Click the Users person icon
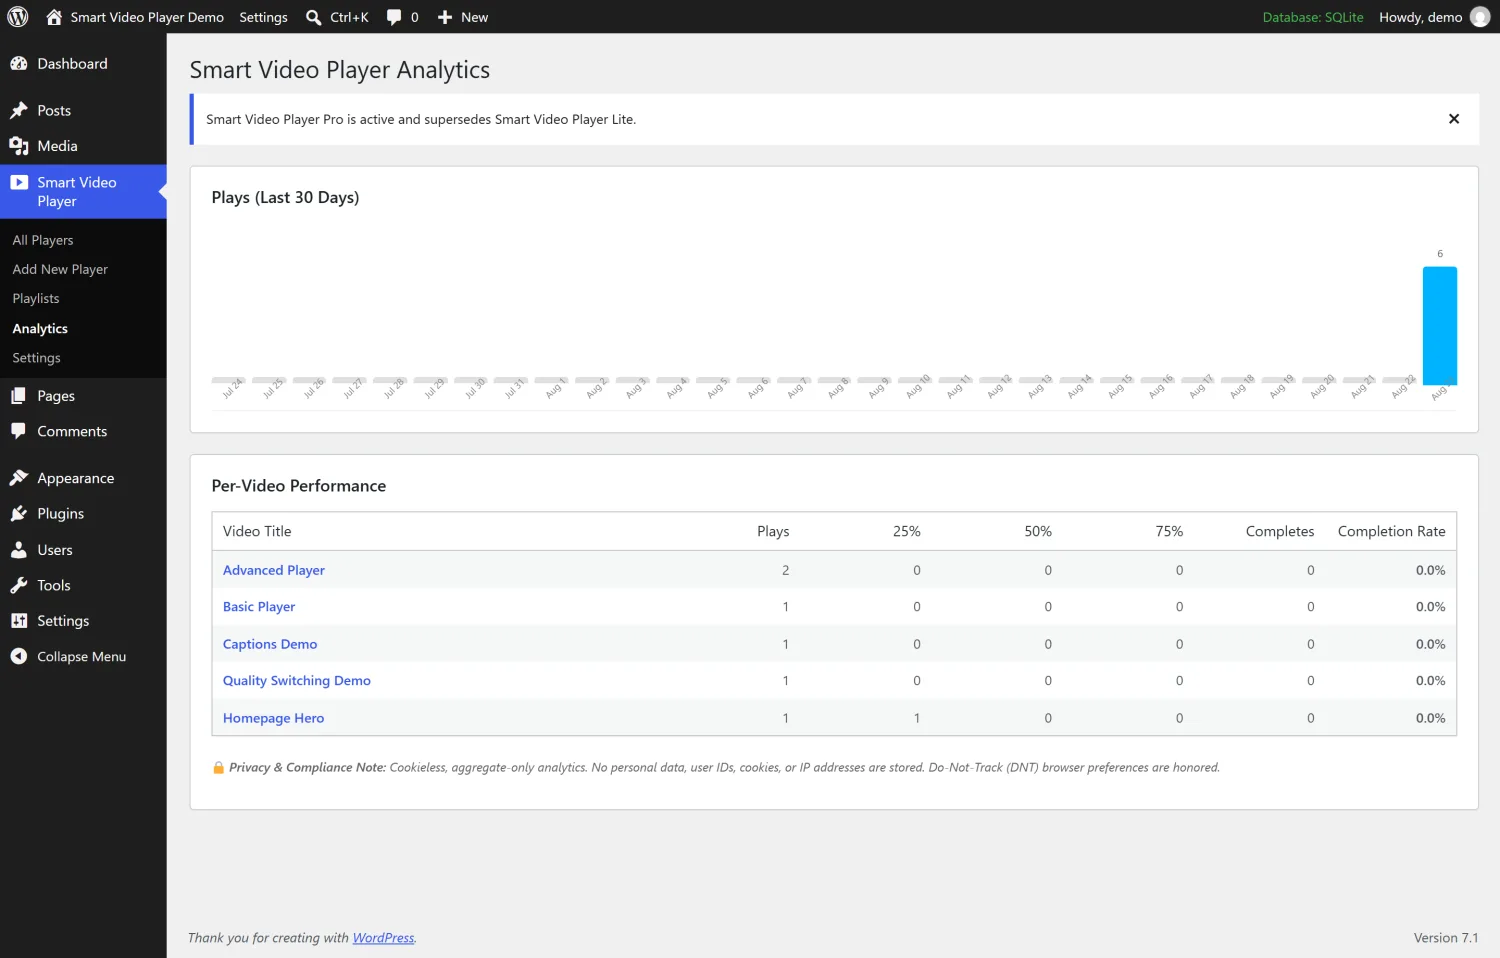Viewport: 1500px width, 958px height. (x=19, y=550)
